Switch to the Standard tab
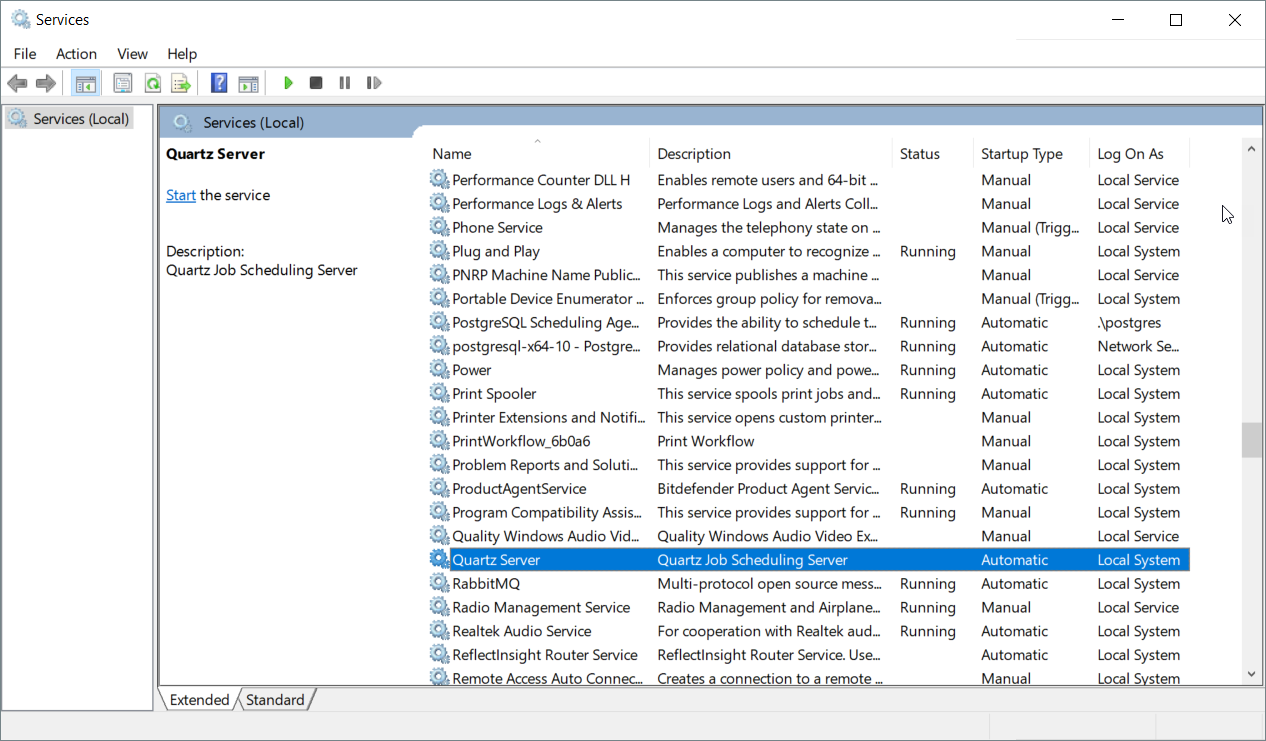The image size is (1266, 741). (275, 700)
